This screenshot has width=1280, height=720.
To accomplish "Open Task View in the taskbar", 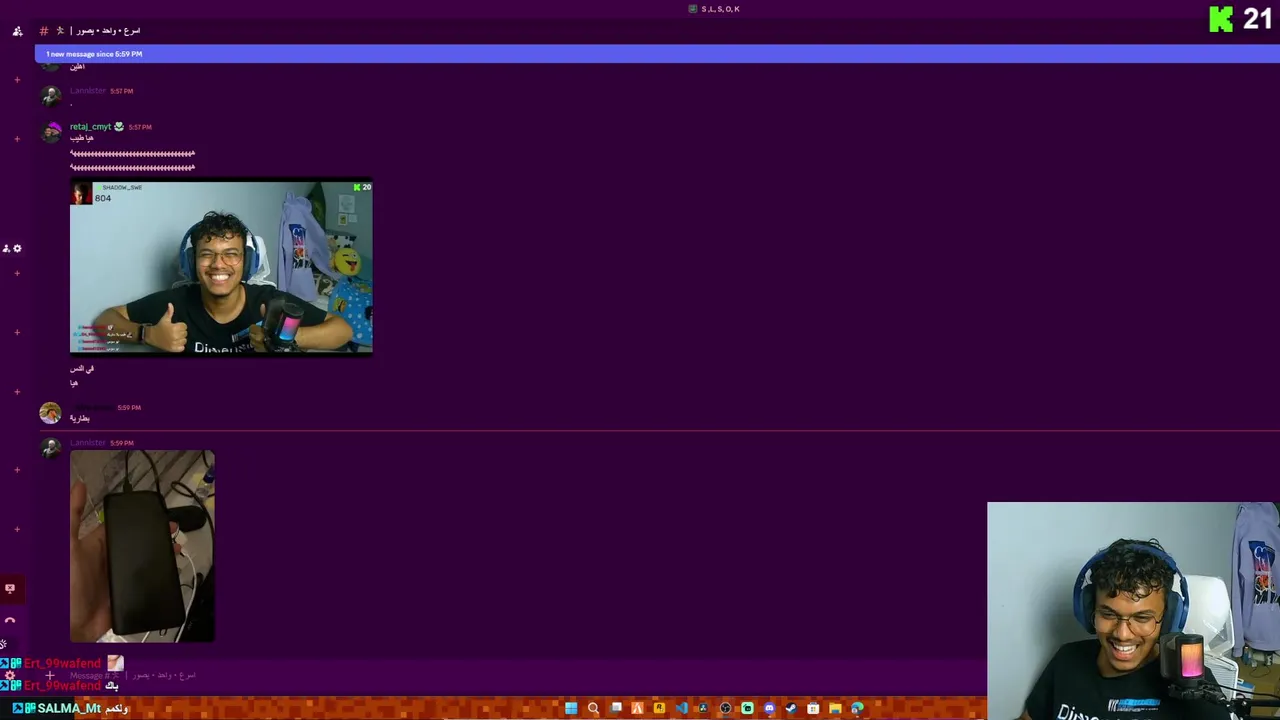I will point(616,708).
